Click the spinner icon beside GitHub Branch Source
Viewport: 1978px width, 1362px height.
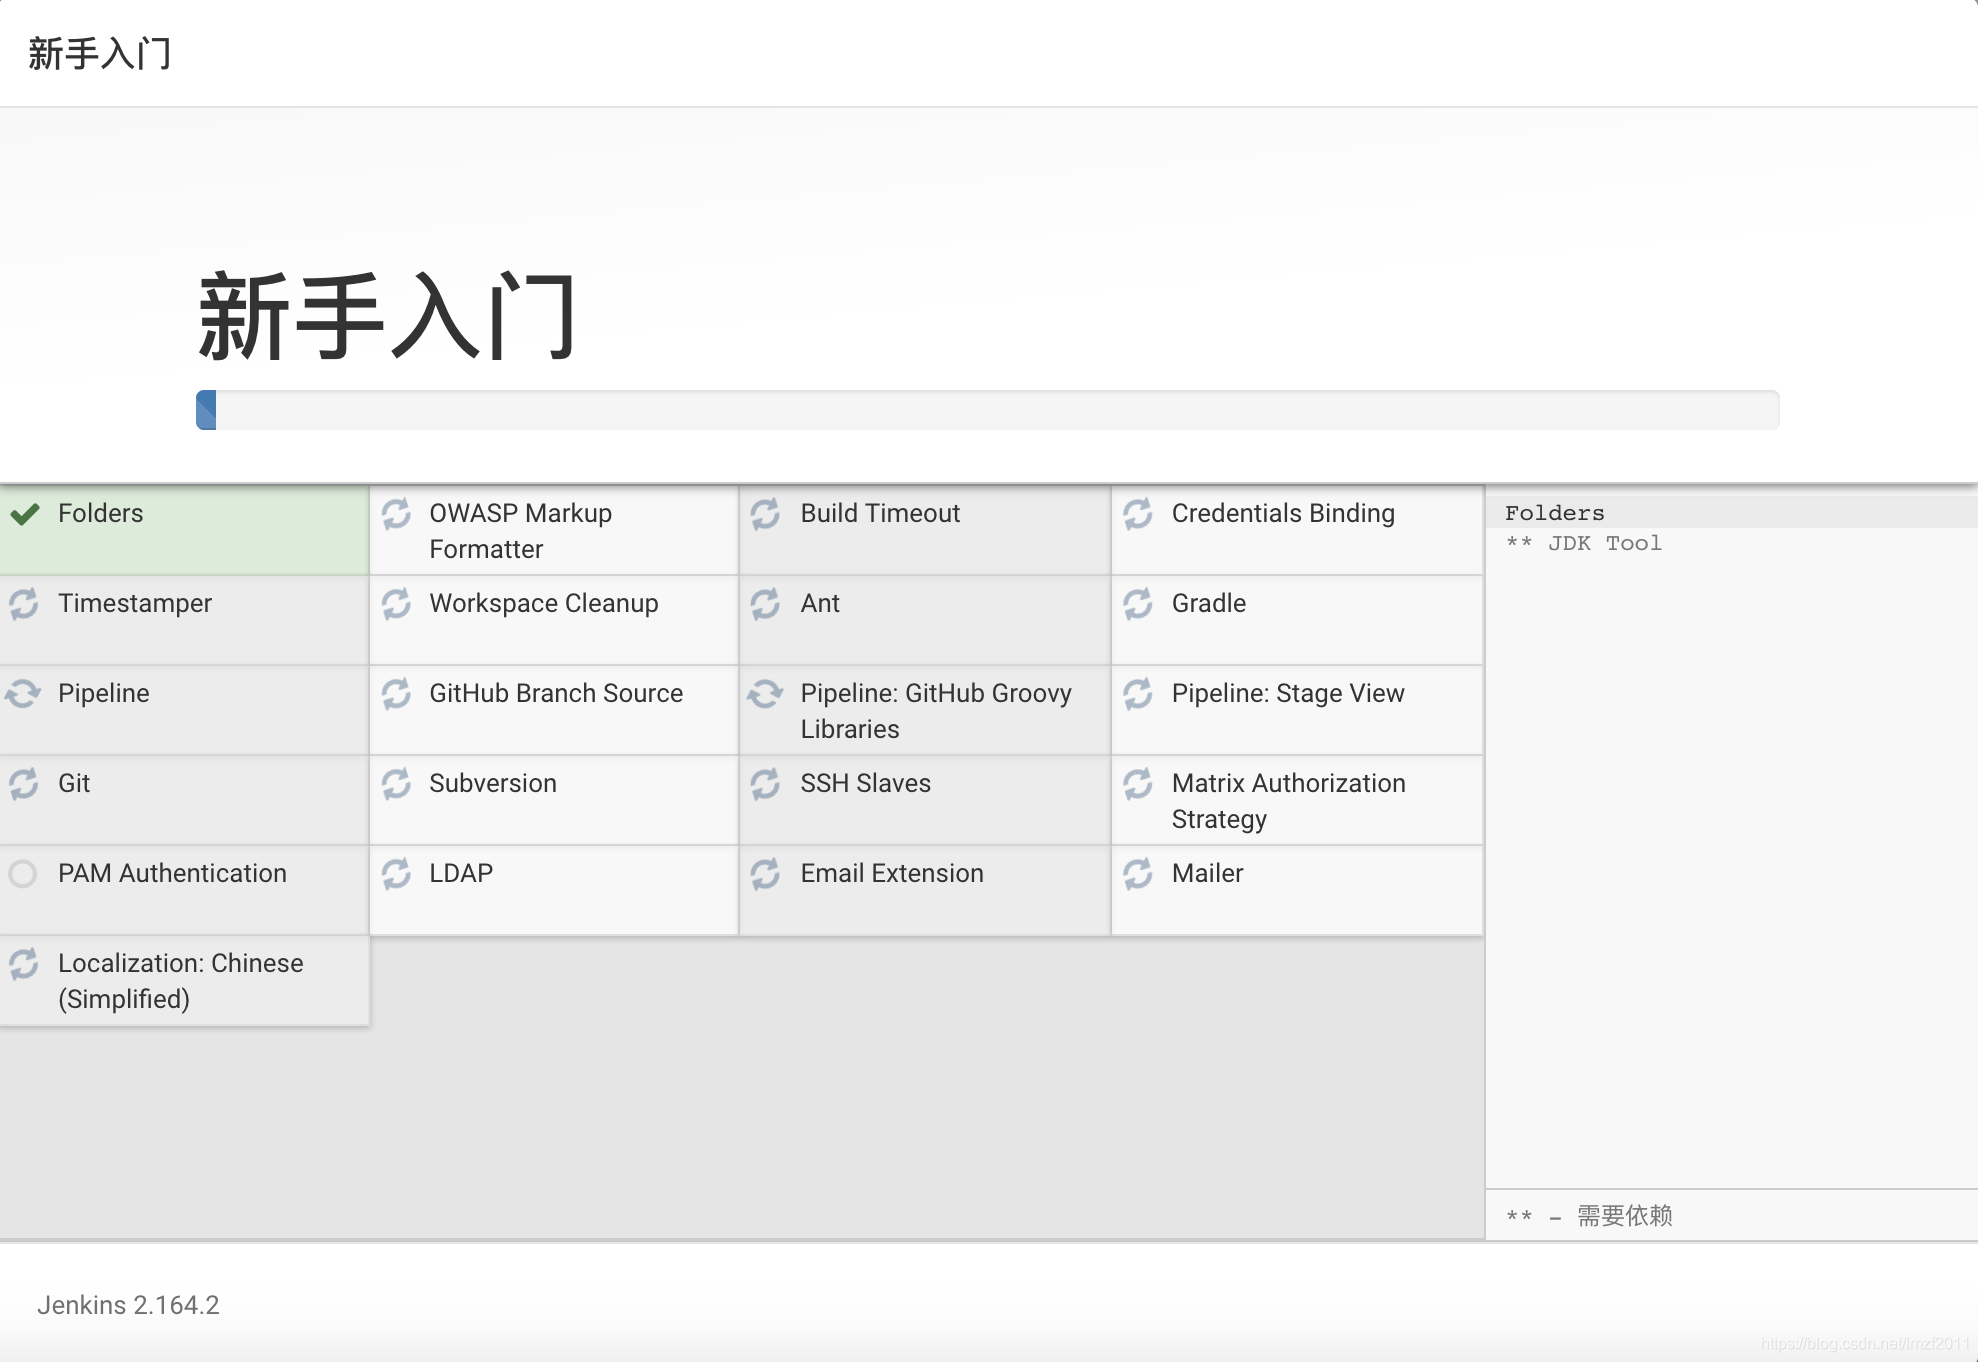[x=396, y=694]
